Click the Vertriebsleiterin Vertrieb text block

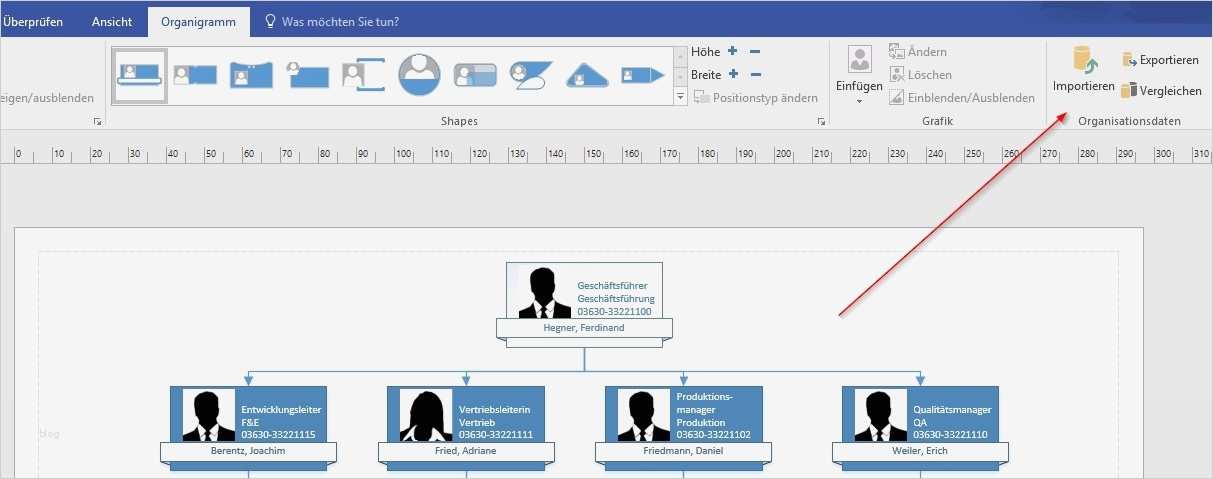coord(496,422)
